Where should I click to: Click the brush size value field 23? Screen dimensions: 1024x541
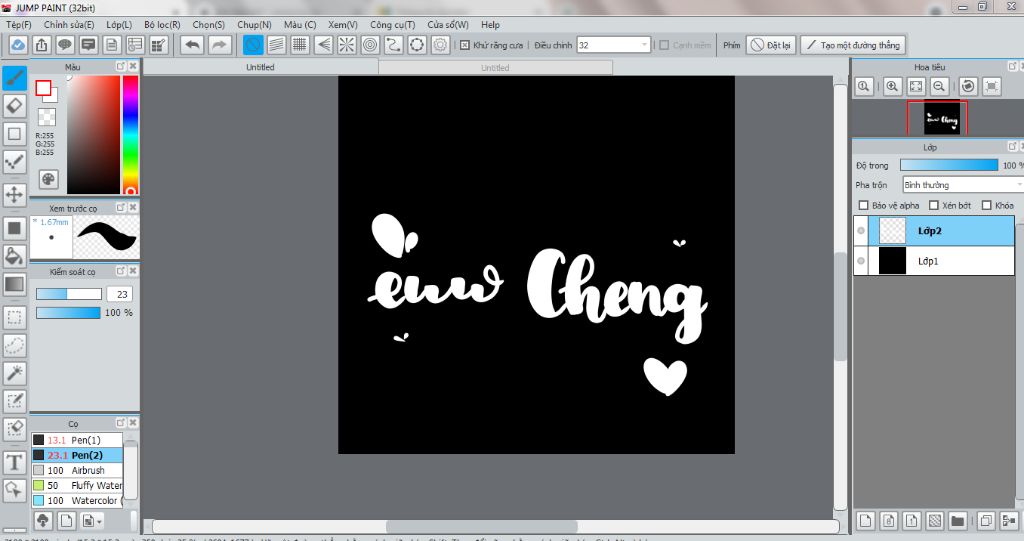pyautogui.click(x=120, y=294)
